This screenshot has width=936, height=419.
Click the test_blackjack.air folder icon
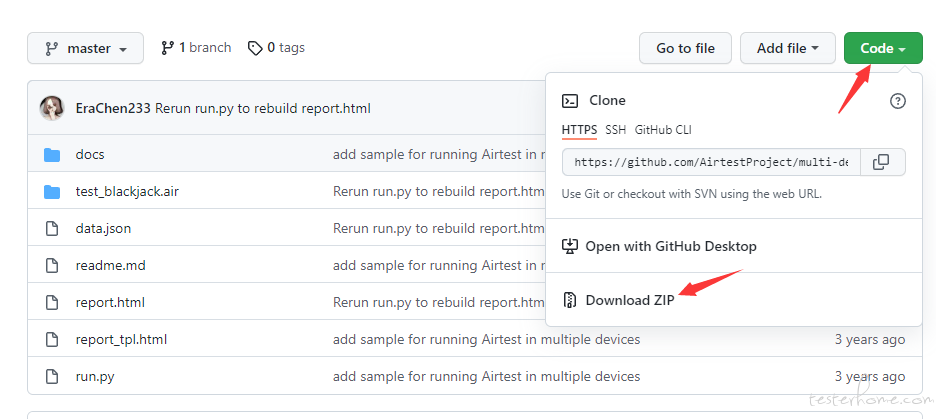coord(53,192)
